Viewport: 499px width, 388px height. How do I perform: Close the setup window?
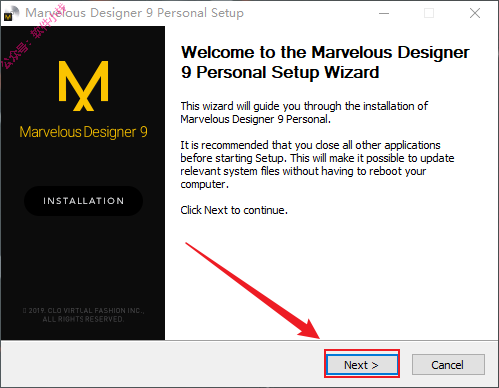(475, 13)
